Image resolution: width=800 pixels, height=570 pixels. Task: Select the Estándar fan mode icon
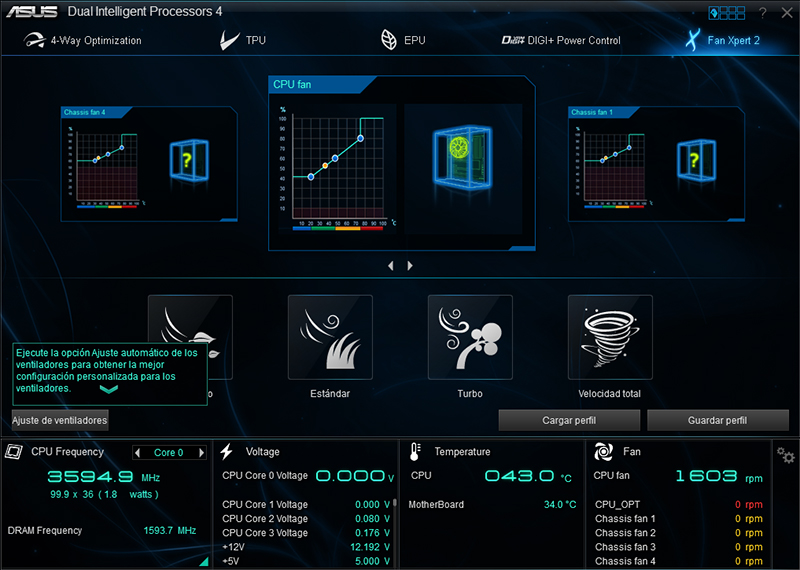pos(330,336)
